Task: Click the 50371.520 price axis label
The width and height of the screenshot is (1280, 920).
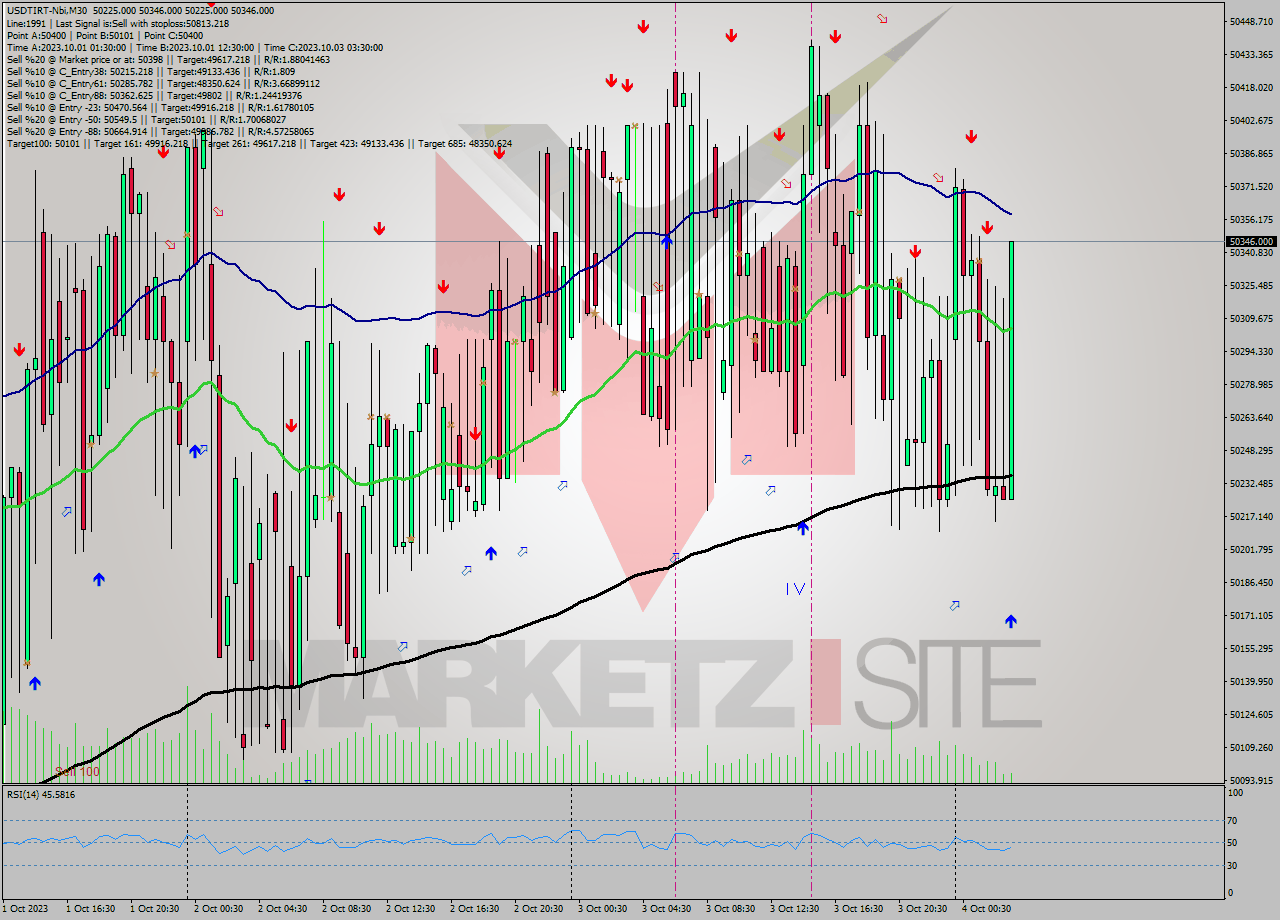Action: [x=1250, y=186]
